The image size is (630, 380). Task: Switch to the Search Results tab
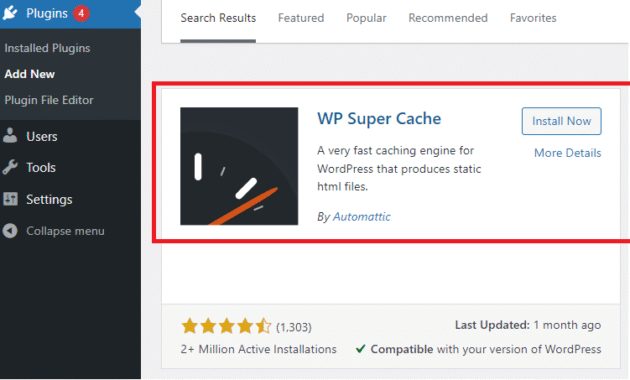(218, 18)
